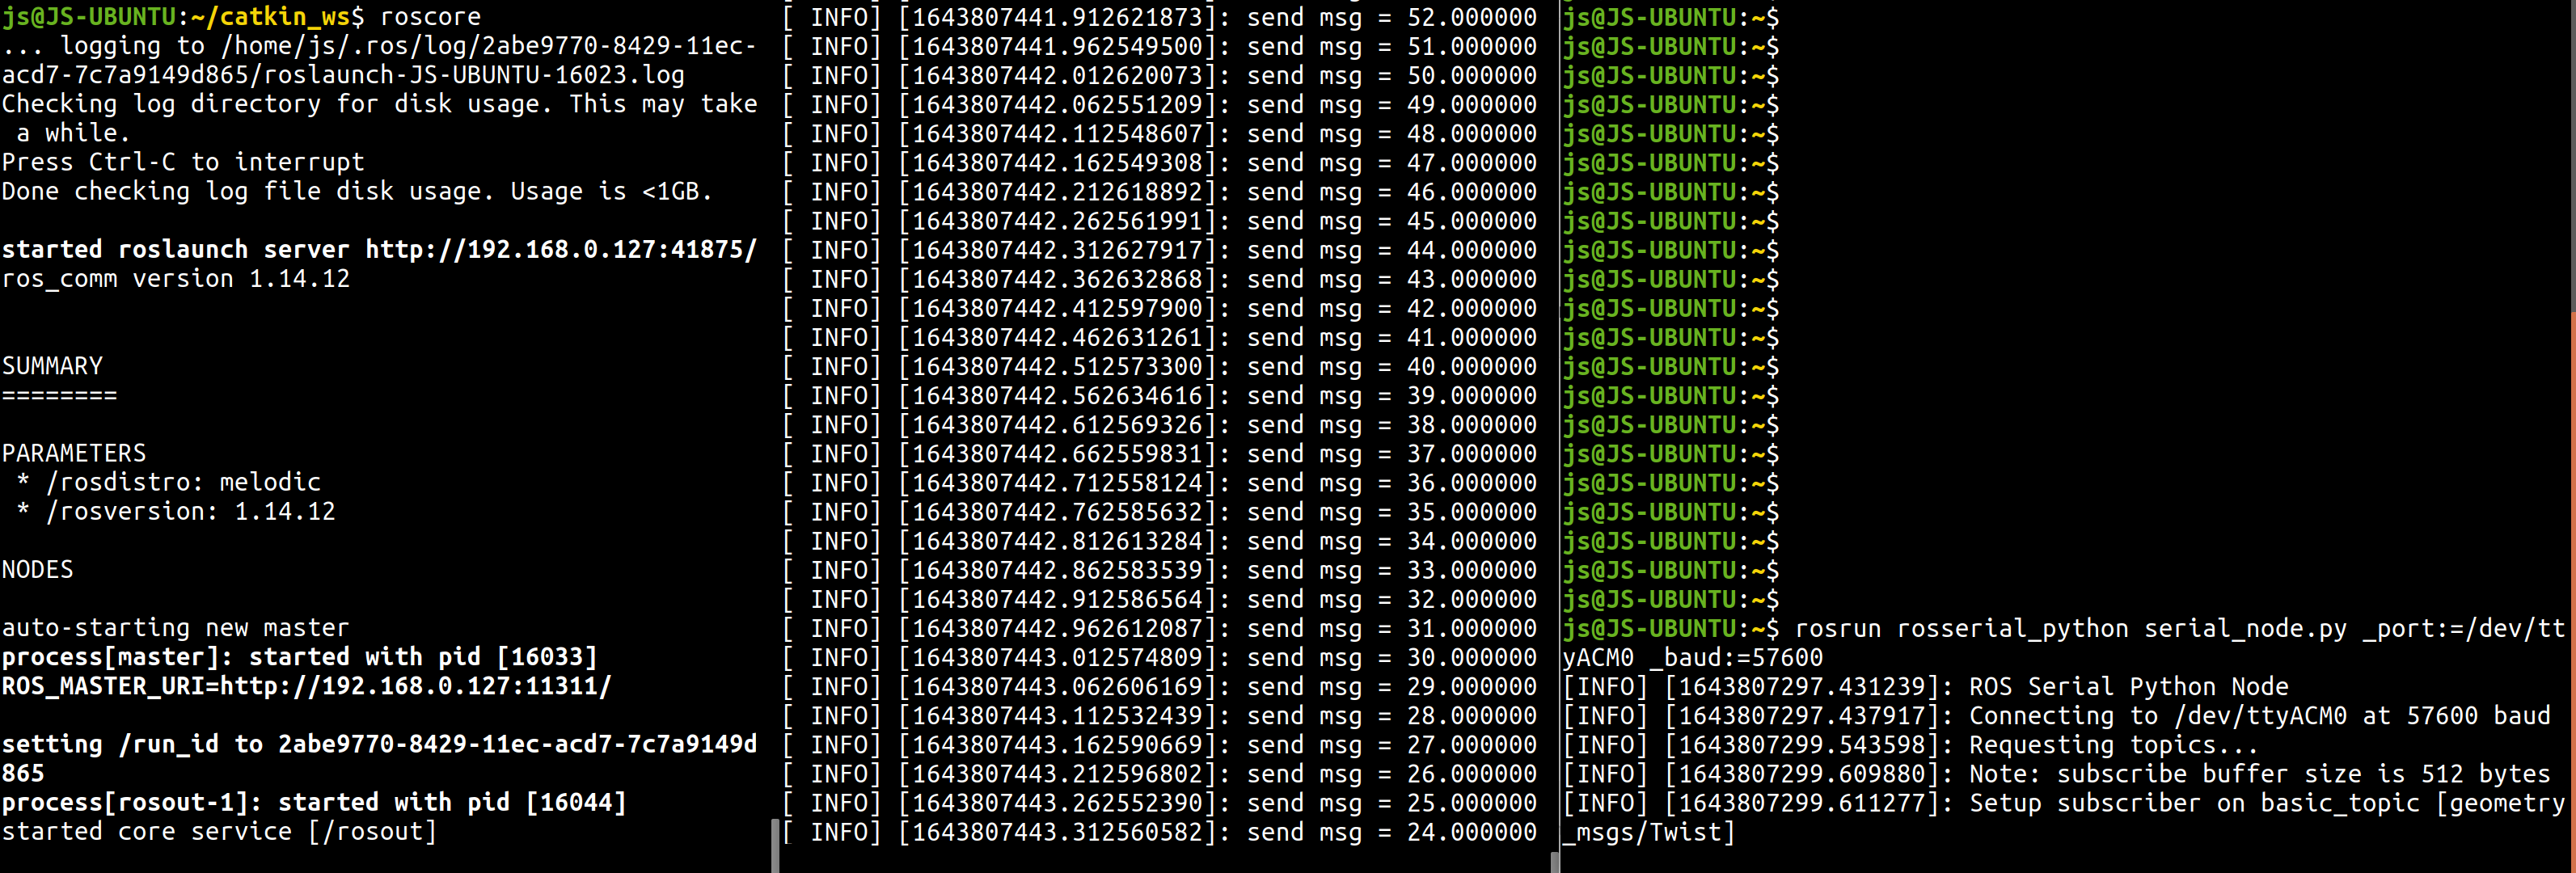The height and width of the screenshot is (873, 2576).
Task: Click 'started core service [/rosout]' line
Action: click(219, 832)
